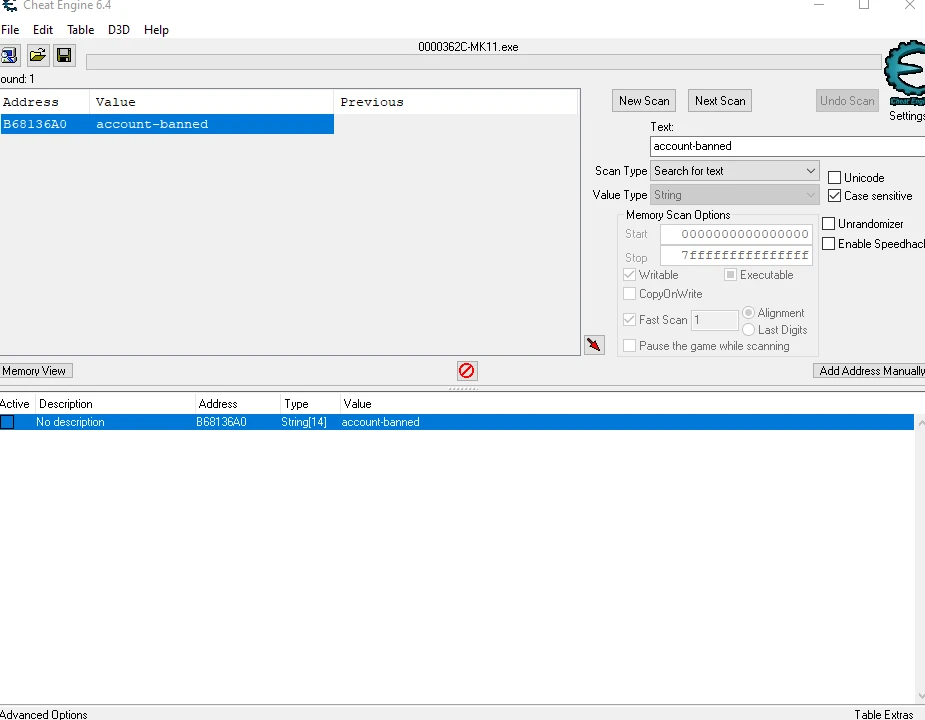The width and height of the screenshot is (925, 720).
Task: Click the panel splitter grip handle
Action: [464, 389]
